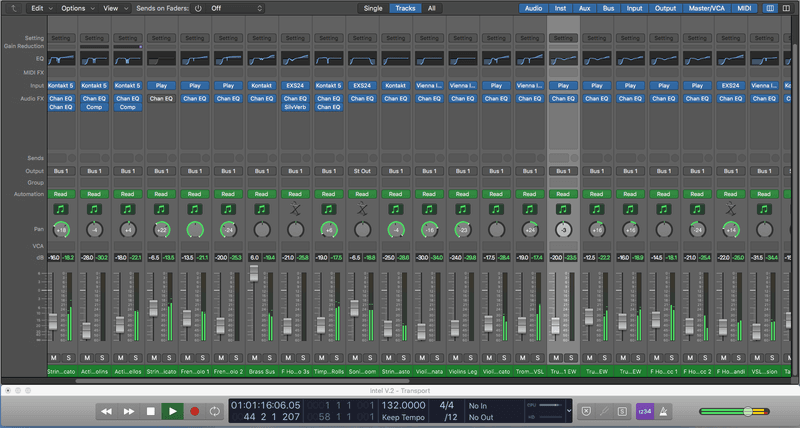Toggle the Inst channel filter button

click(x=560, y=8)
